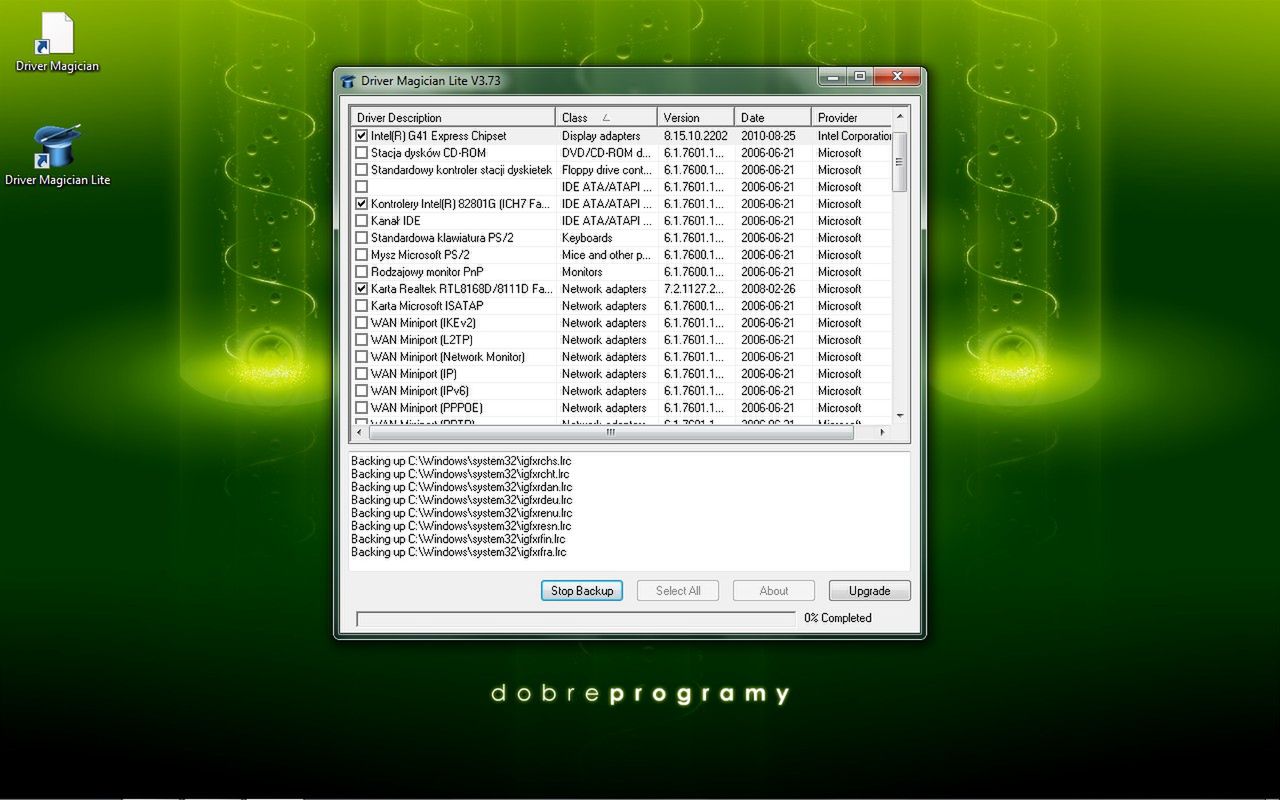Select the DVD/CD-ROM drives class cell
Screen dimensions: 1280x800
pyautogui.click(x=606, y=153)
